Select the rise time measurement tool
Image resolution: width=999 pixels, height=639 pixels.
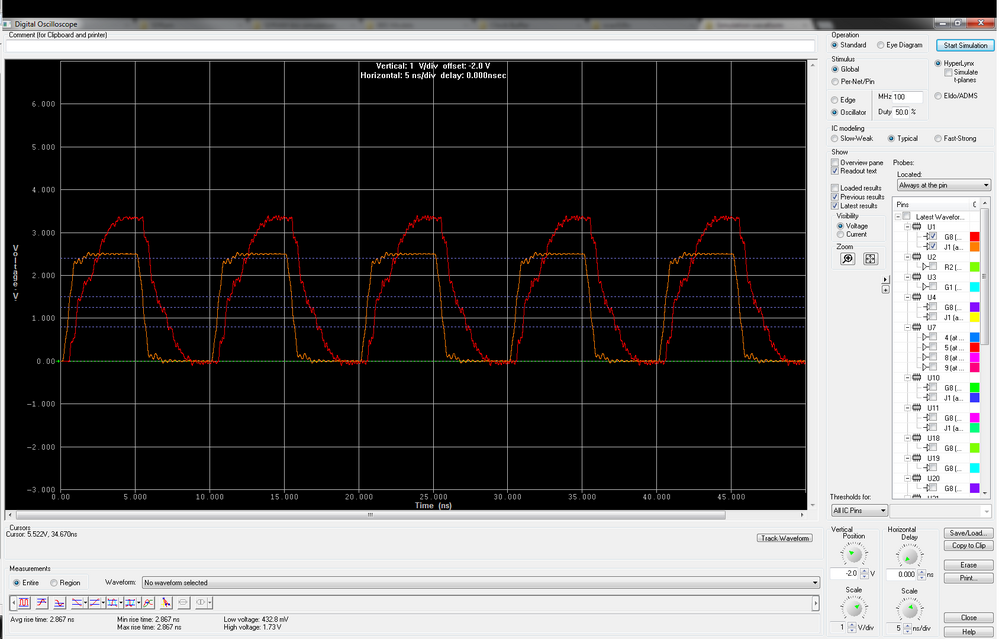click(x=42, y=602)
